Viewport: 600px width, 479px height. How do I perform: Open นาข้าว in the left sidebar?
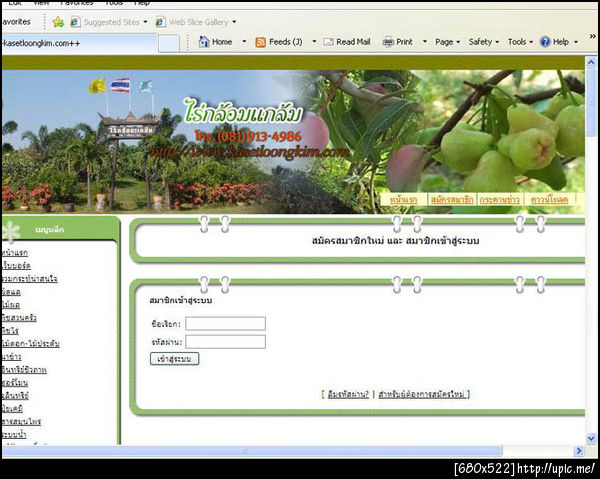11,357
